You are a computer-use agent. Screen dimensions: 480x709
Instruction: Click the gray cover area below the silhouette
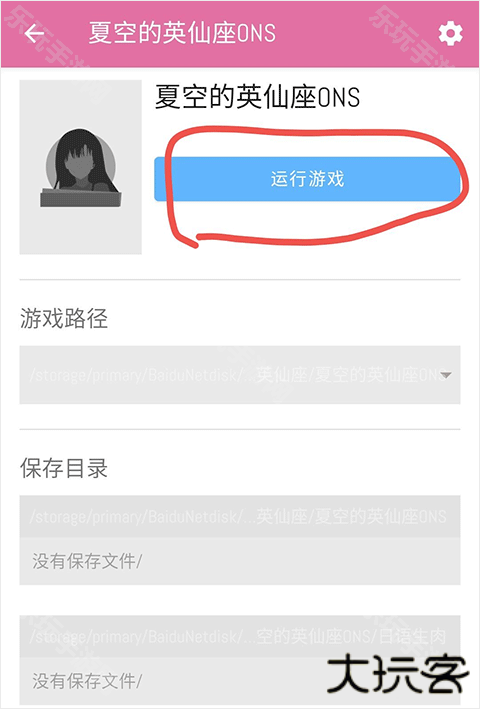pyautogui.click(x=80, y=232)
